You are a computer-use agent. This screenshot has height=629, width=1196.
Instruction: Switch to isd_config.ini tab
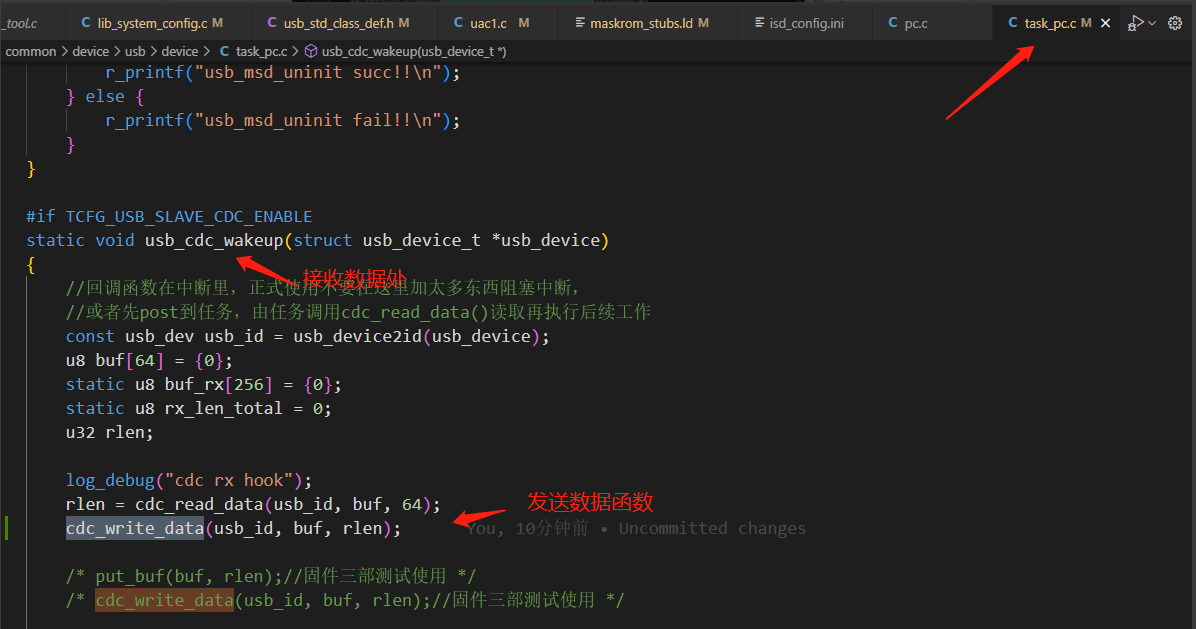pyautogui.click(x=799, y=24)
